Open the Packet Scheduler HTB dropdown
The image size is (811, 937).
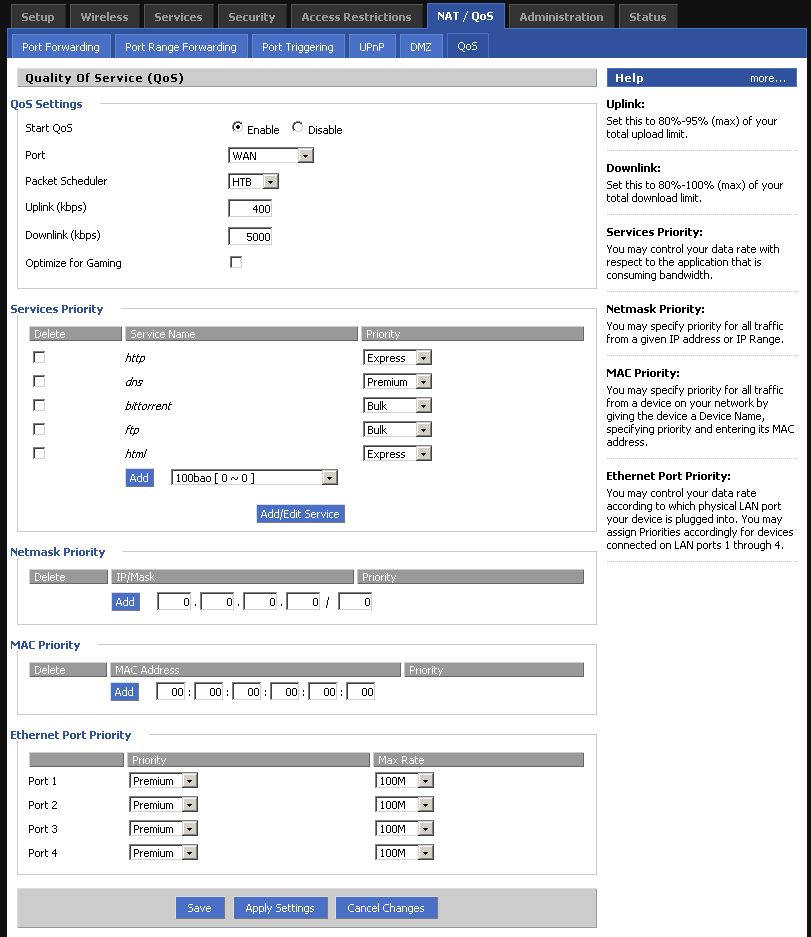253,182
